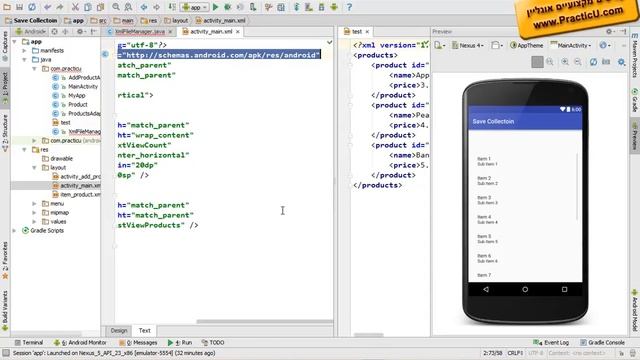The width and height of the screenshot is (640, 360).
Task: Click the Synchronize toolbar icon
Action: (x=32, y=7)
